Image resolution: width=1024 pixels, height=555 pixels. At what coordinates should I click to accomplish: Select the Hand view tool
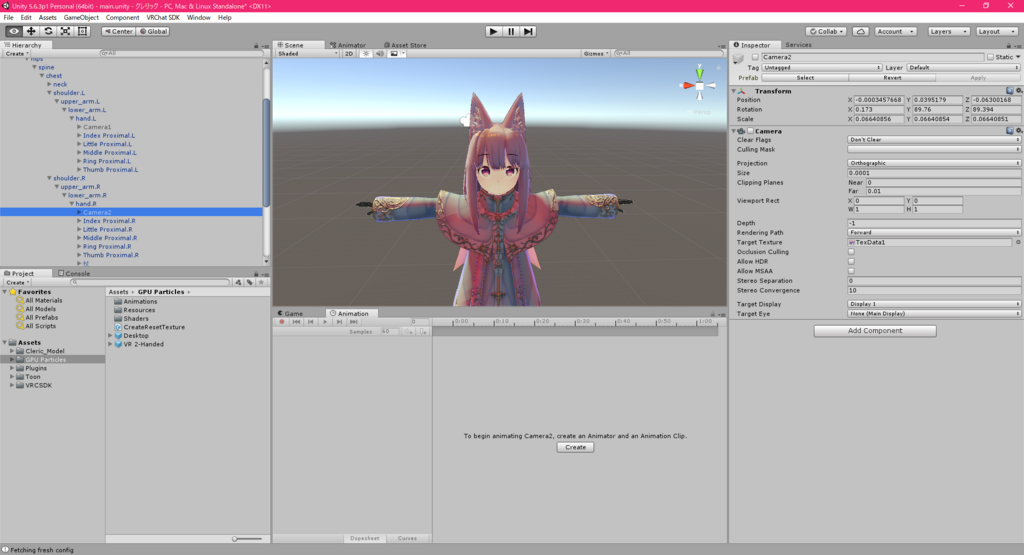coord(14,31)
